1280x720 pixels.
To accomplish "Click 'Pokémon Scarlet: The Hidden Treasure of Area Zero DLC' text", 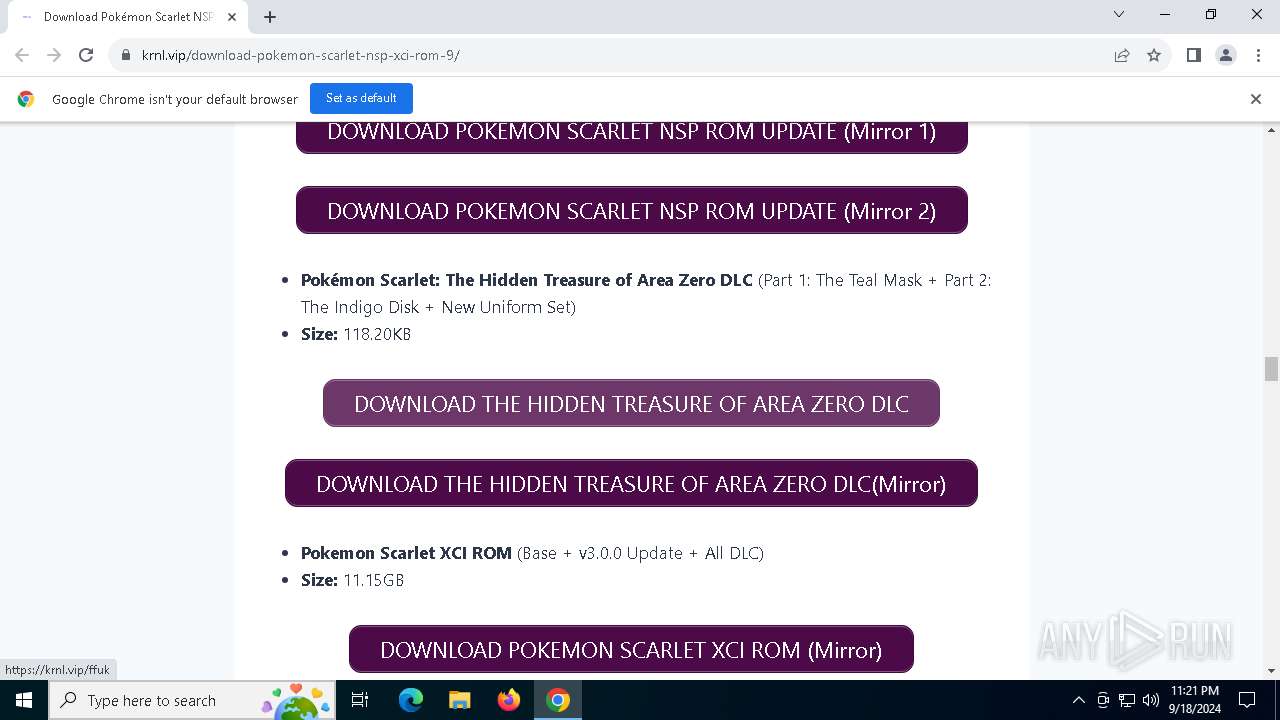I will coord(527,280).
